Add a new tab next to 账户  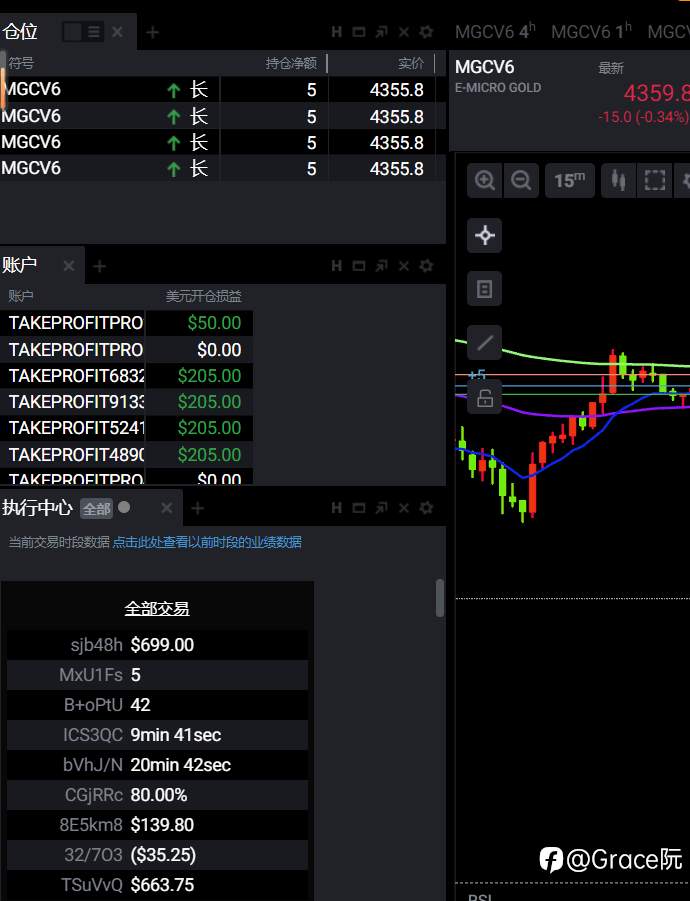99,266
